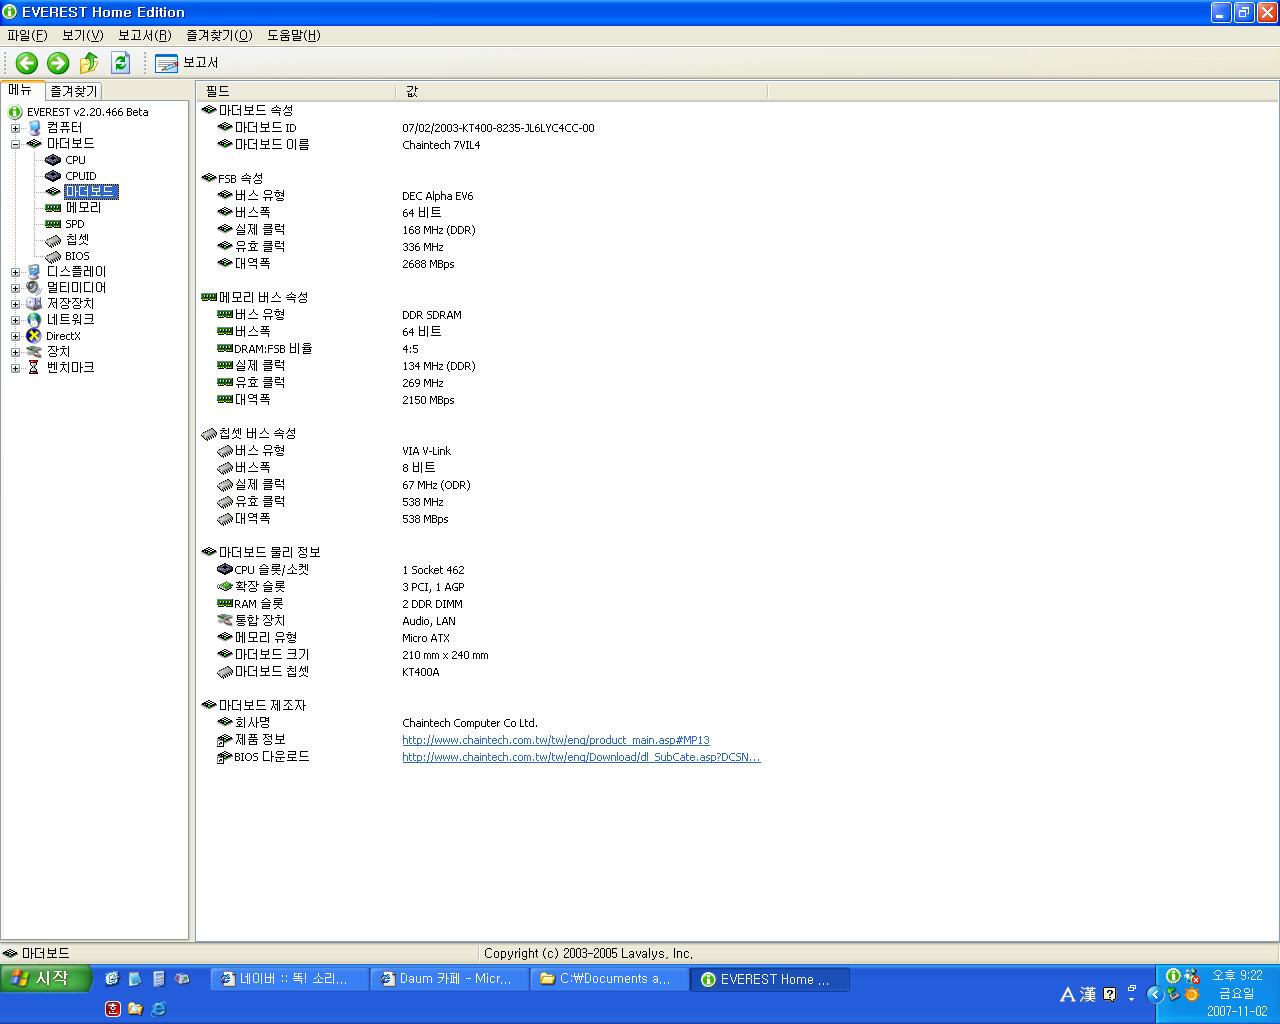Expand the 컴퓨터 tree node

(15, 128)
